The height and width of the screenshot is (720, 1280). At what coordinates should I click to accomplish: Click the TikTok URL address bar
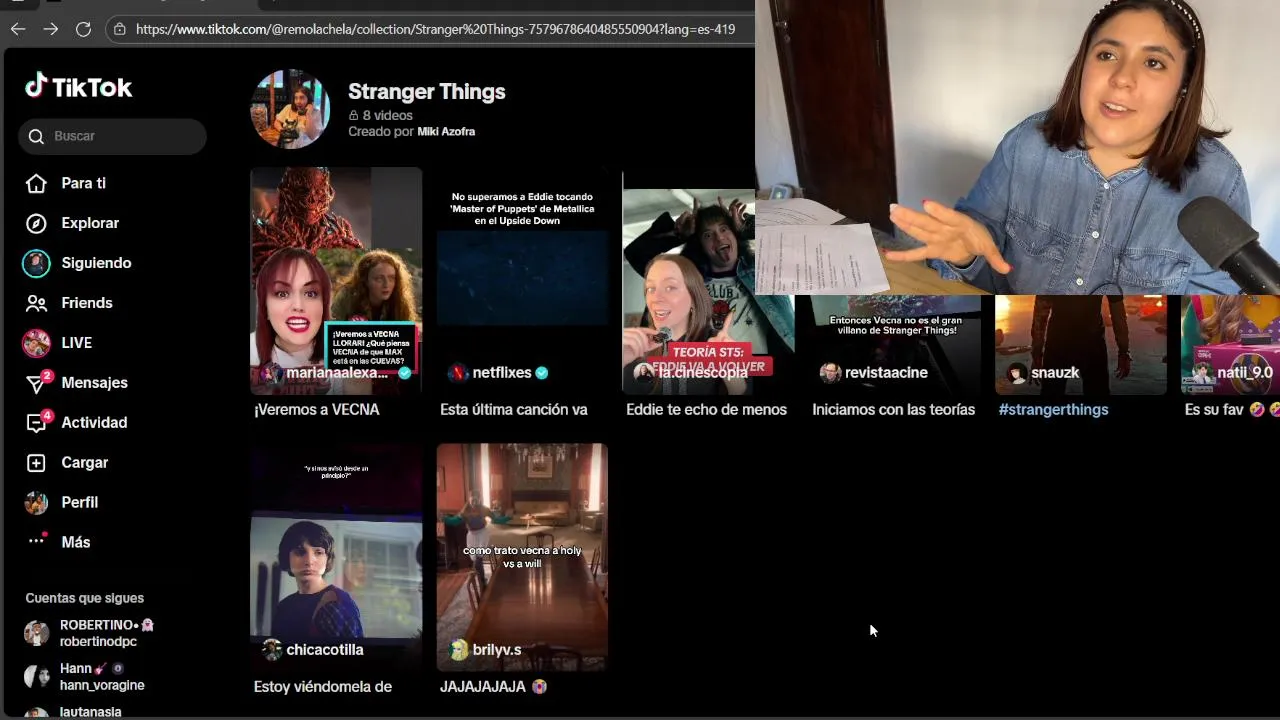pos(435,29)
